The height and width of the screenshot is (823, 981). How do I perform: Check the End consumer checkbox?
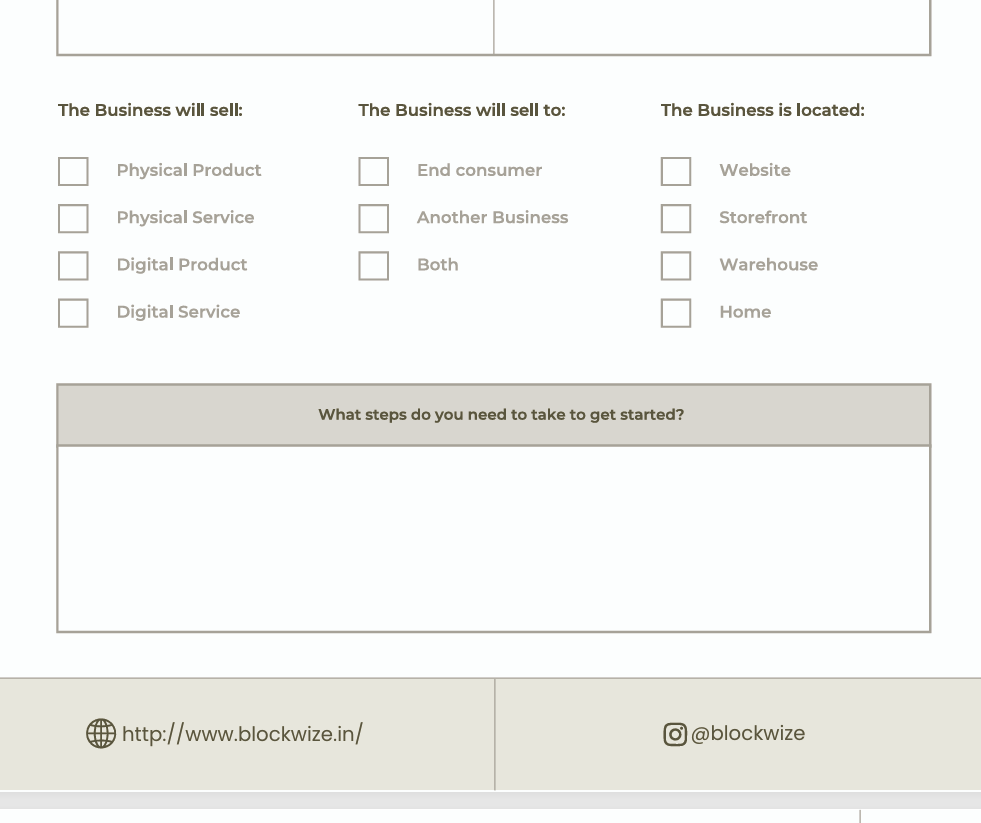click(x=373, y=171)
